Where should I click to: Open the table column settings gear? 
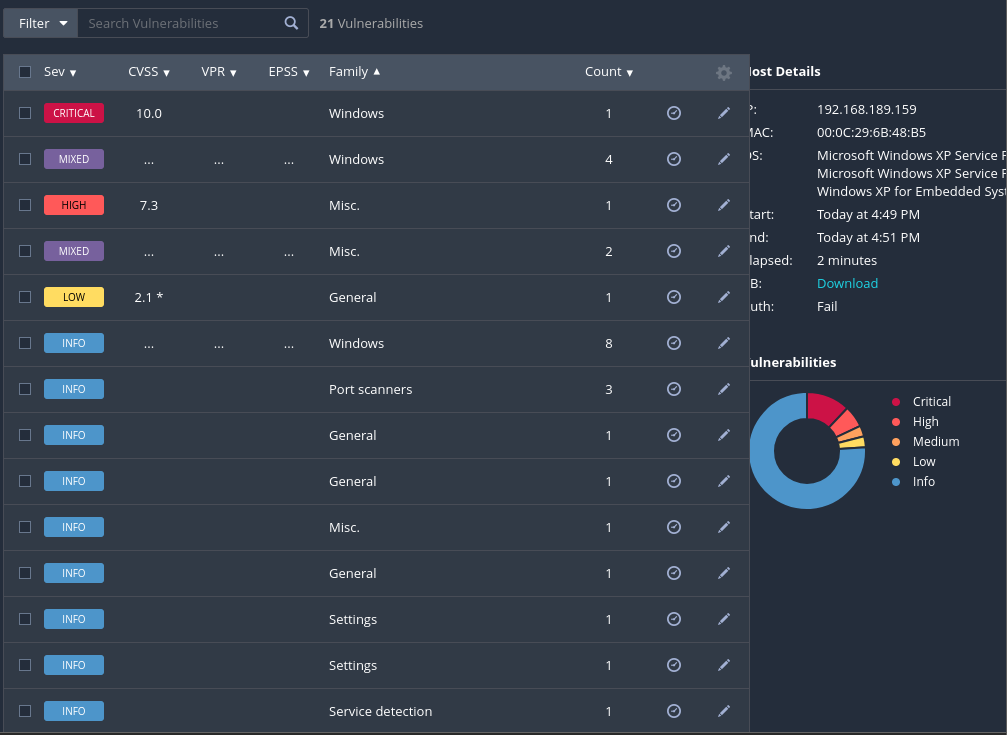724,73
